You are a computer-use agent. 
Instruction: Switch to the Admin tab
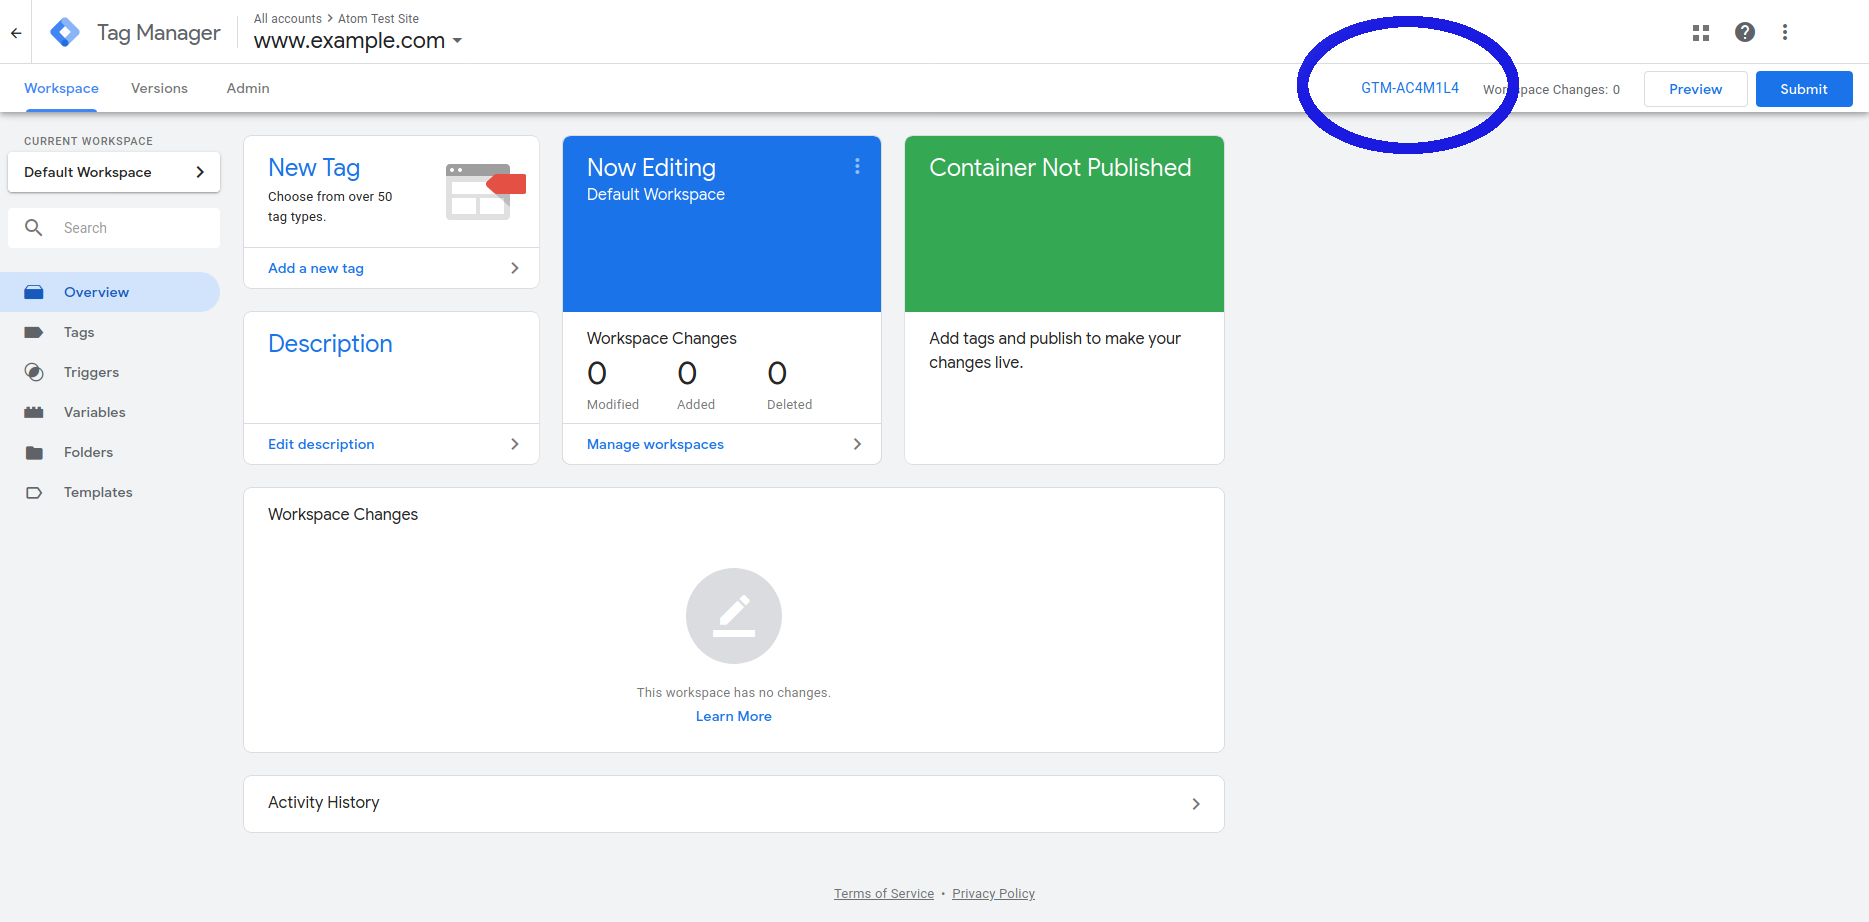(x=248, y=88)
